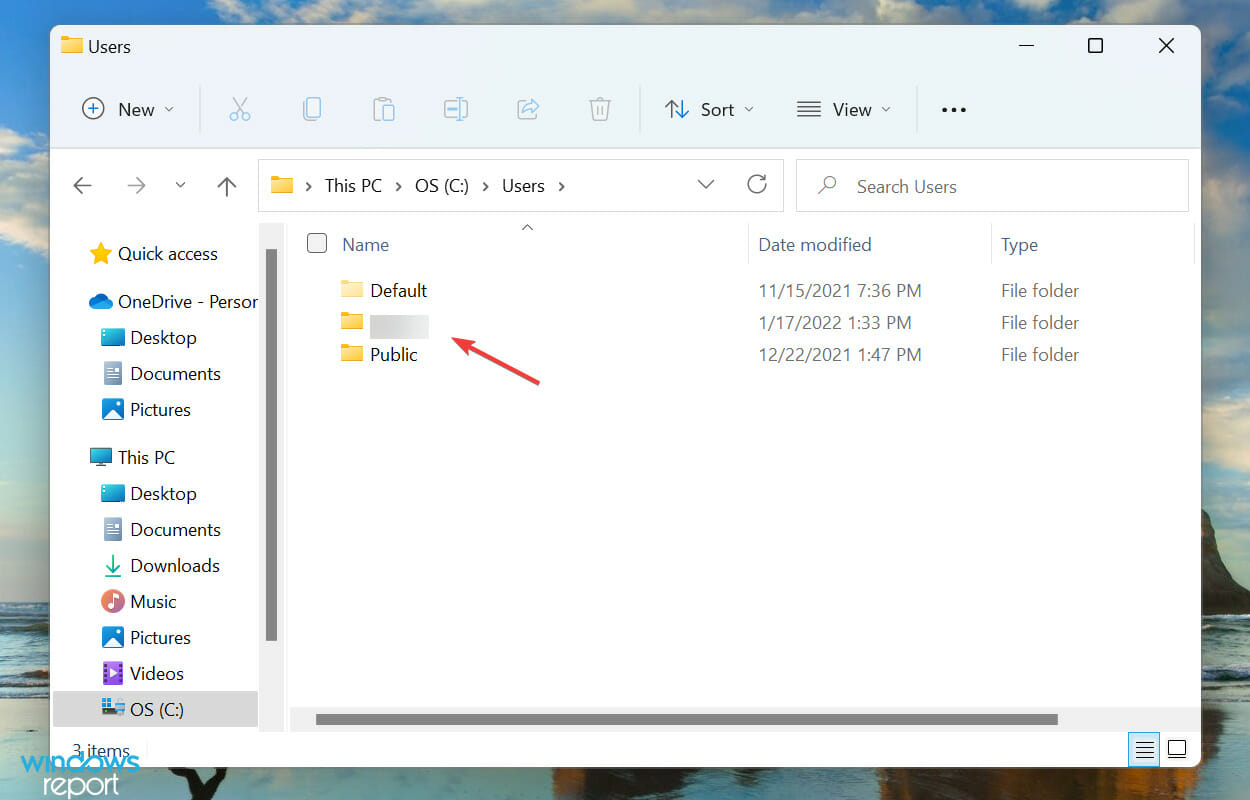The width and height of the screenshot is (1250, 800).
Task: Minimize the Users window
Action: [1024, 46]
